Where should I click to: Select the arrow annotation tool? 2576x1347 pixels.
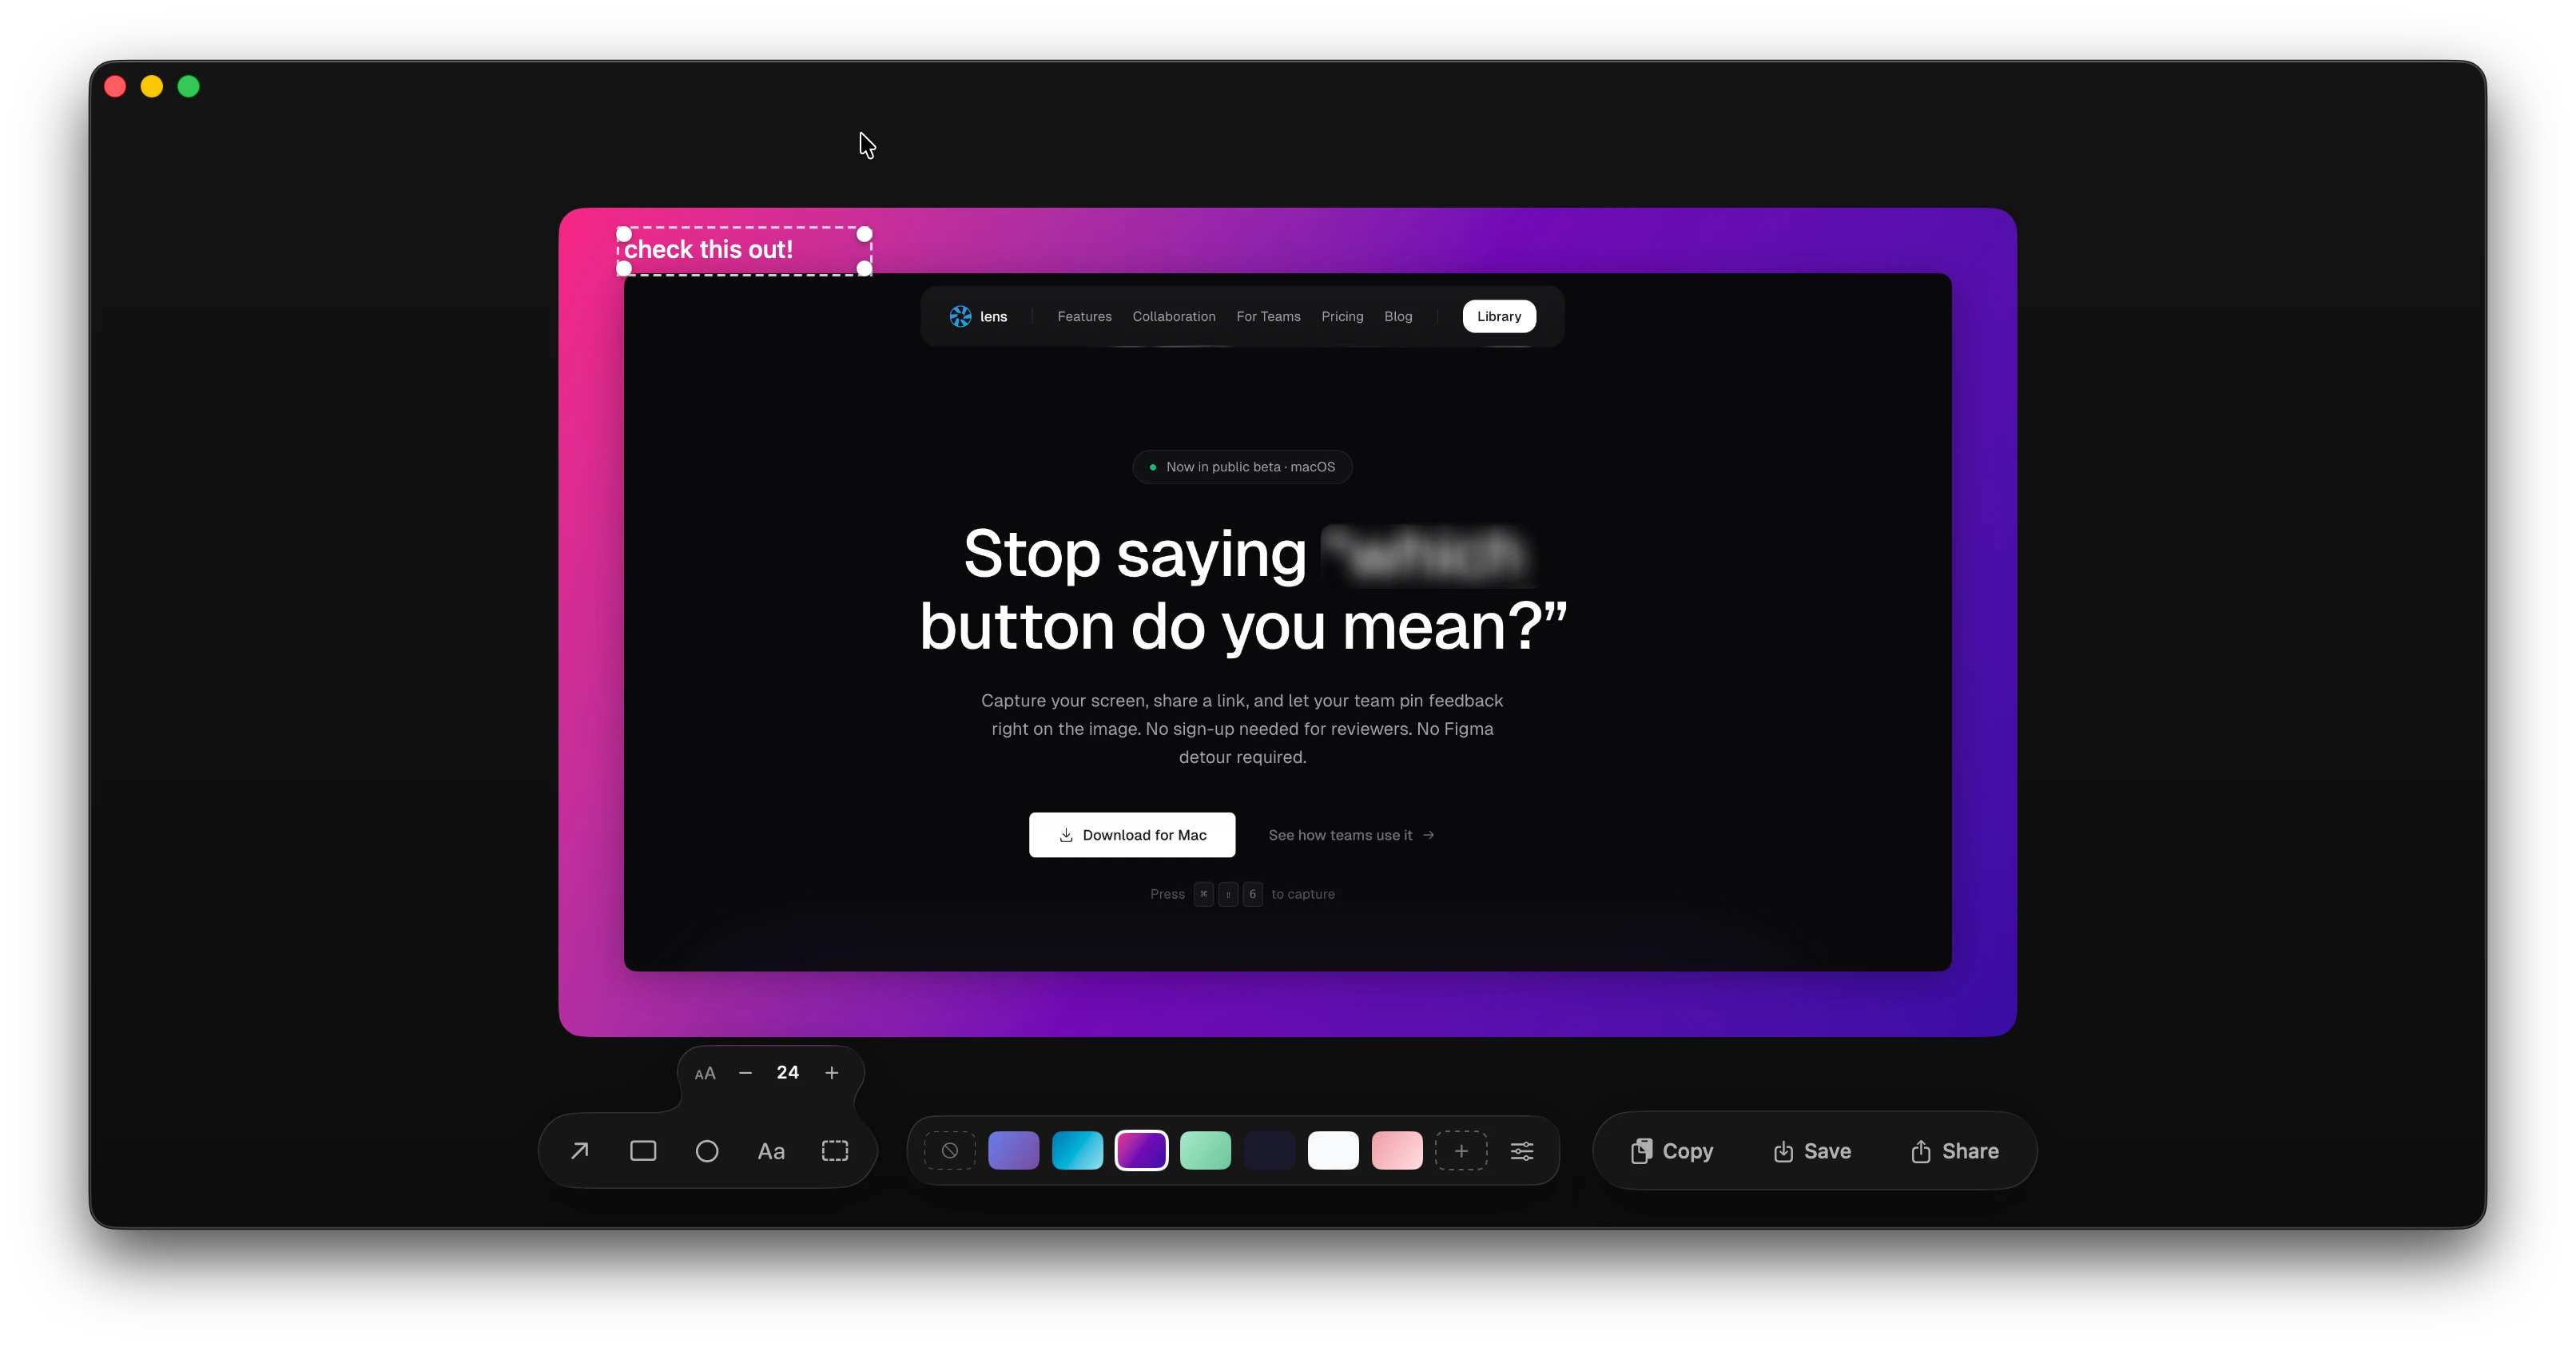(579, 1151)
